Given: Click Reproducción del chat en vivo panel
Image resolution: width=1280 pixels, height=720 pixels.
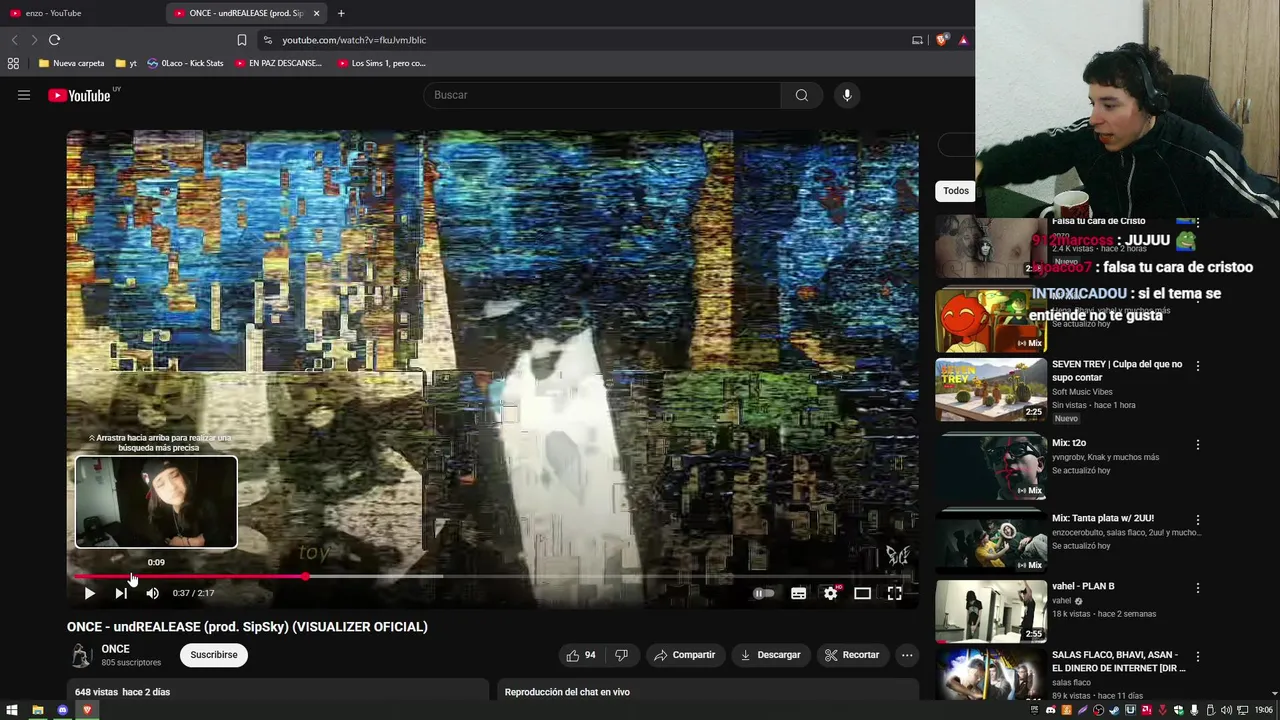Looking at the screenshot, I should pos(707,690).
